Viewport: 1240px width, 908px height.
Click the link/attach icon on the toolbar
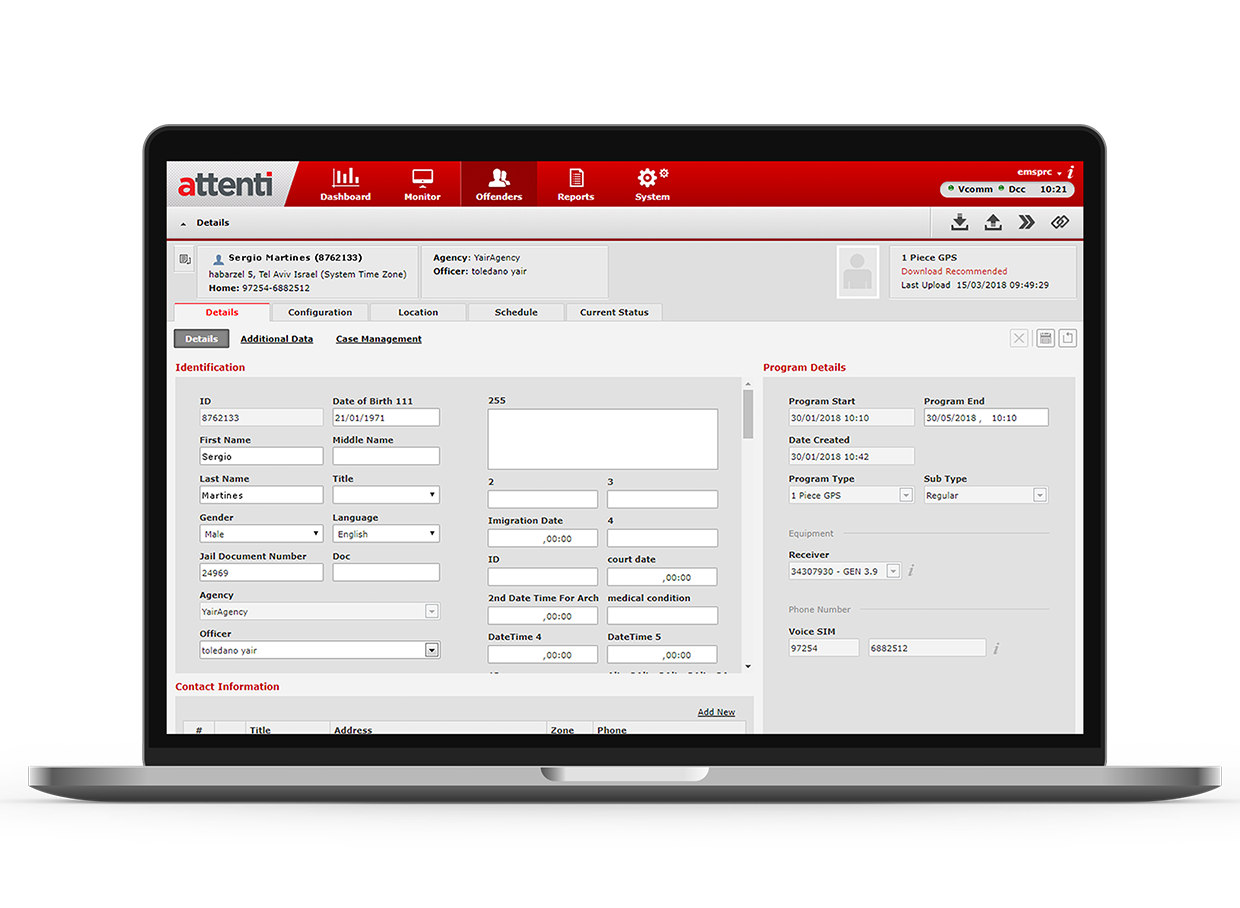point(1060,222)
